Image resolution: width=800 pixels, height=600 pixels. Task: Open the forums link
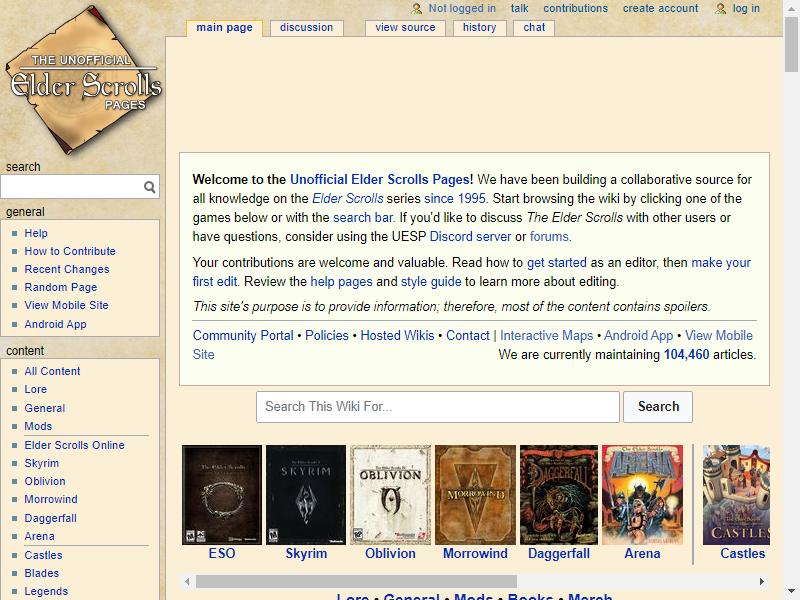tap(549, 237)
